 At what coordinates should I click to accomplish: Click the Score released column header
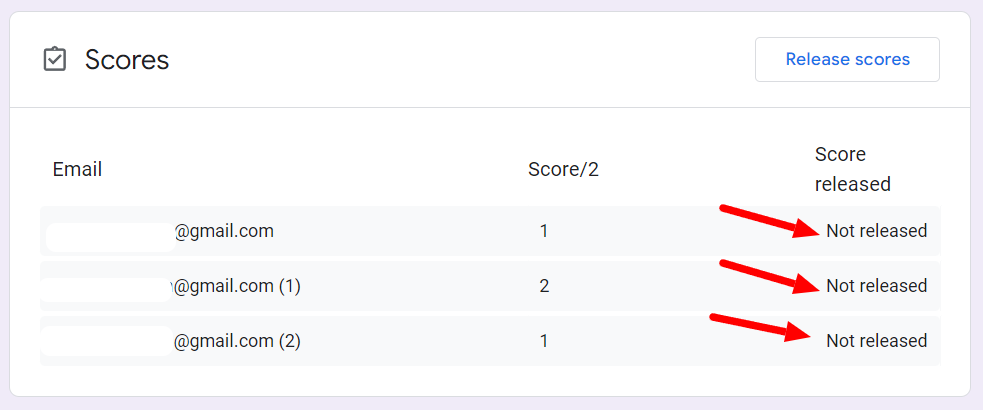[x=853, y=169]
